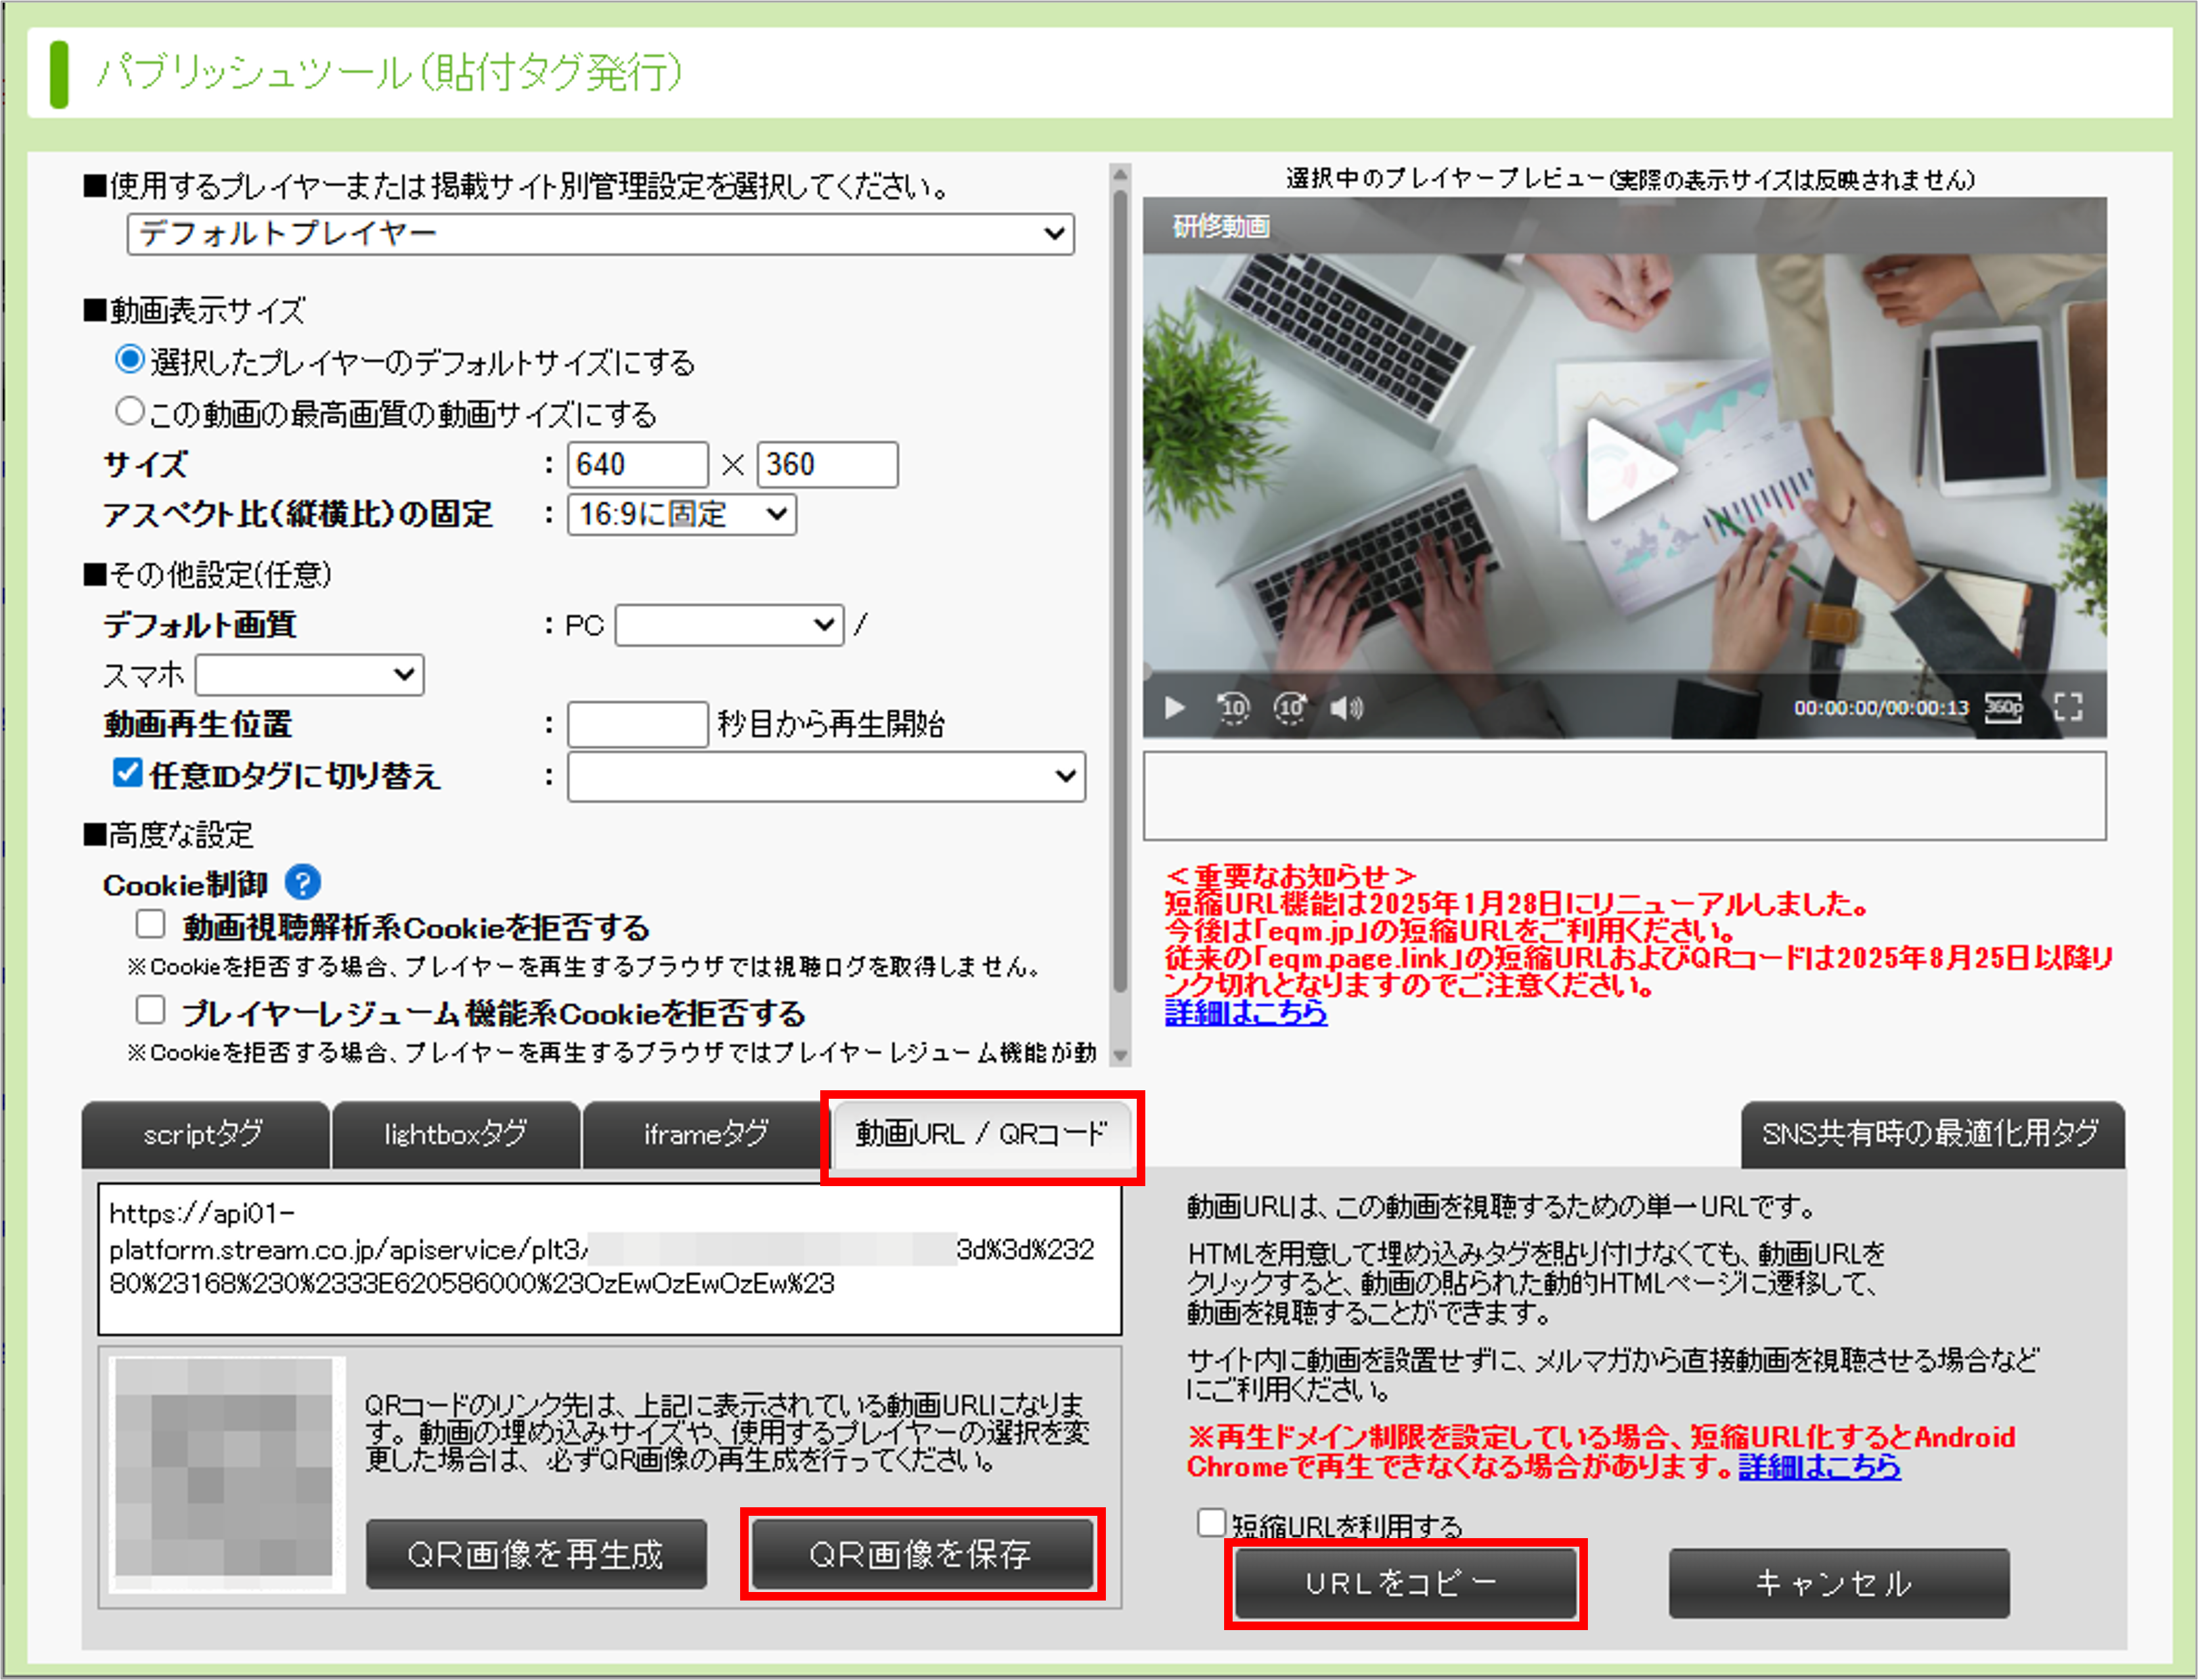Open the SNS共有時の最適化用タグ tab
This screenshot has height=1680, width=2198.
(x=1932, y=1134)
